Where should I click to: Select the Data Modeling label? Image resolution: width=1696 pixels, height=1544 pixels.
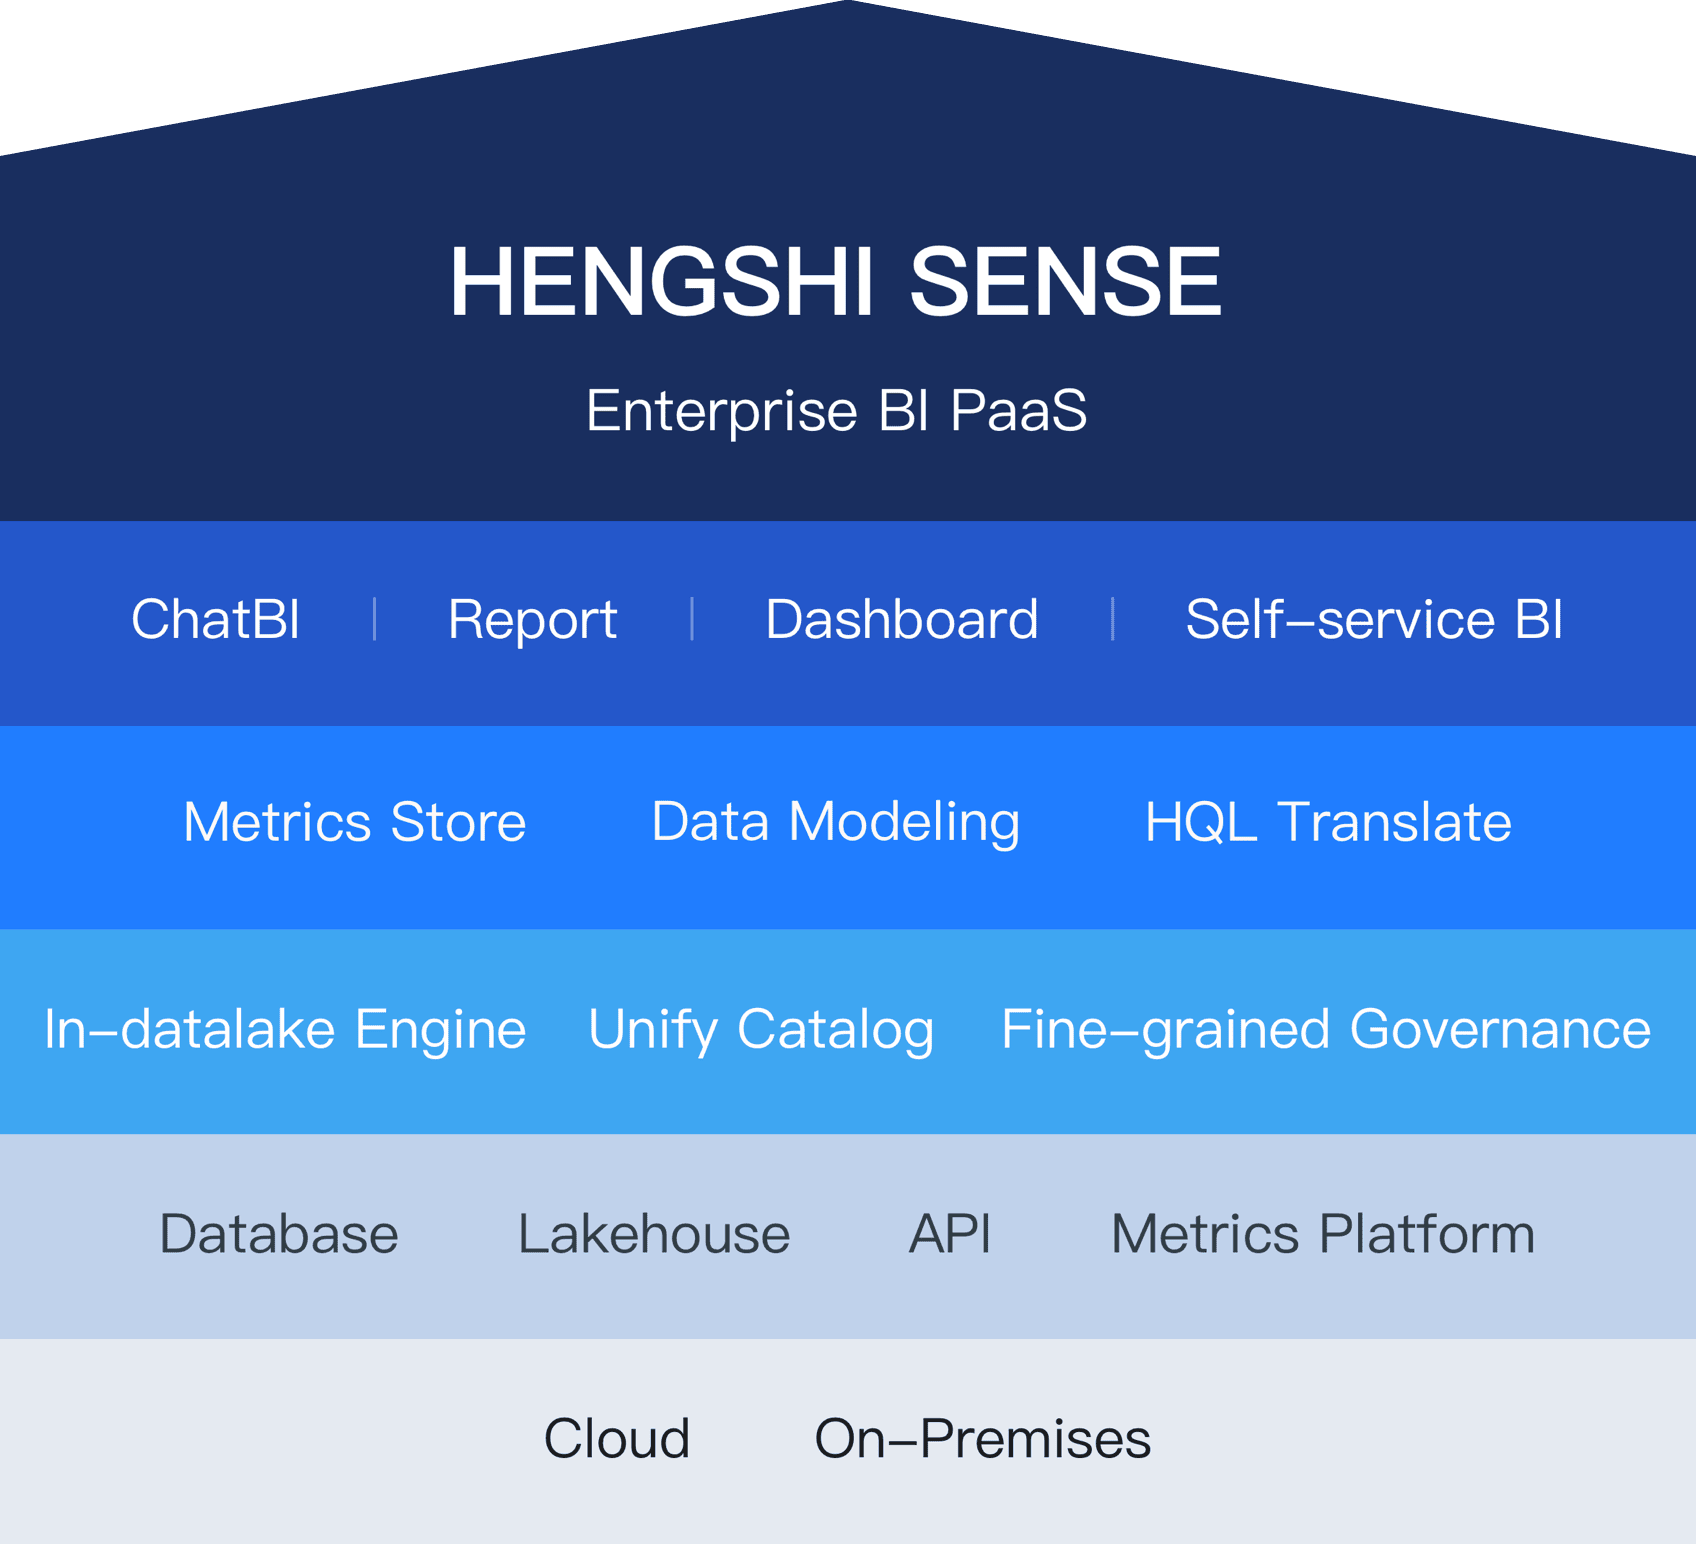(835, 824)
